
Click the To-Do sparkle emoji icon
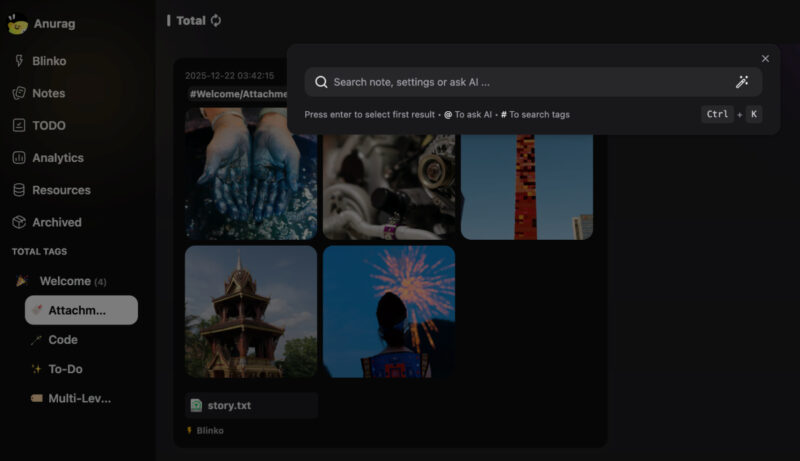point(36,369)
